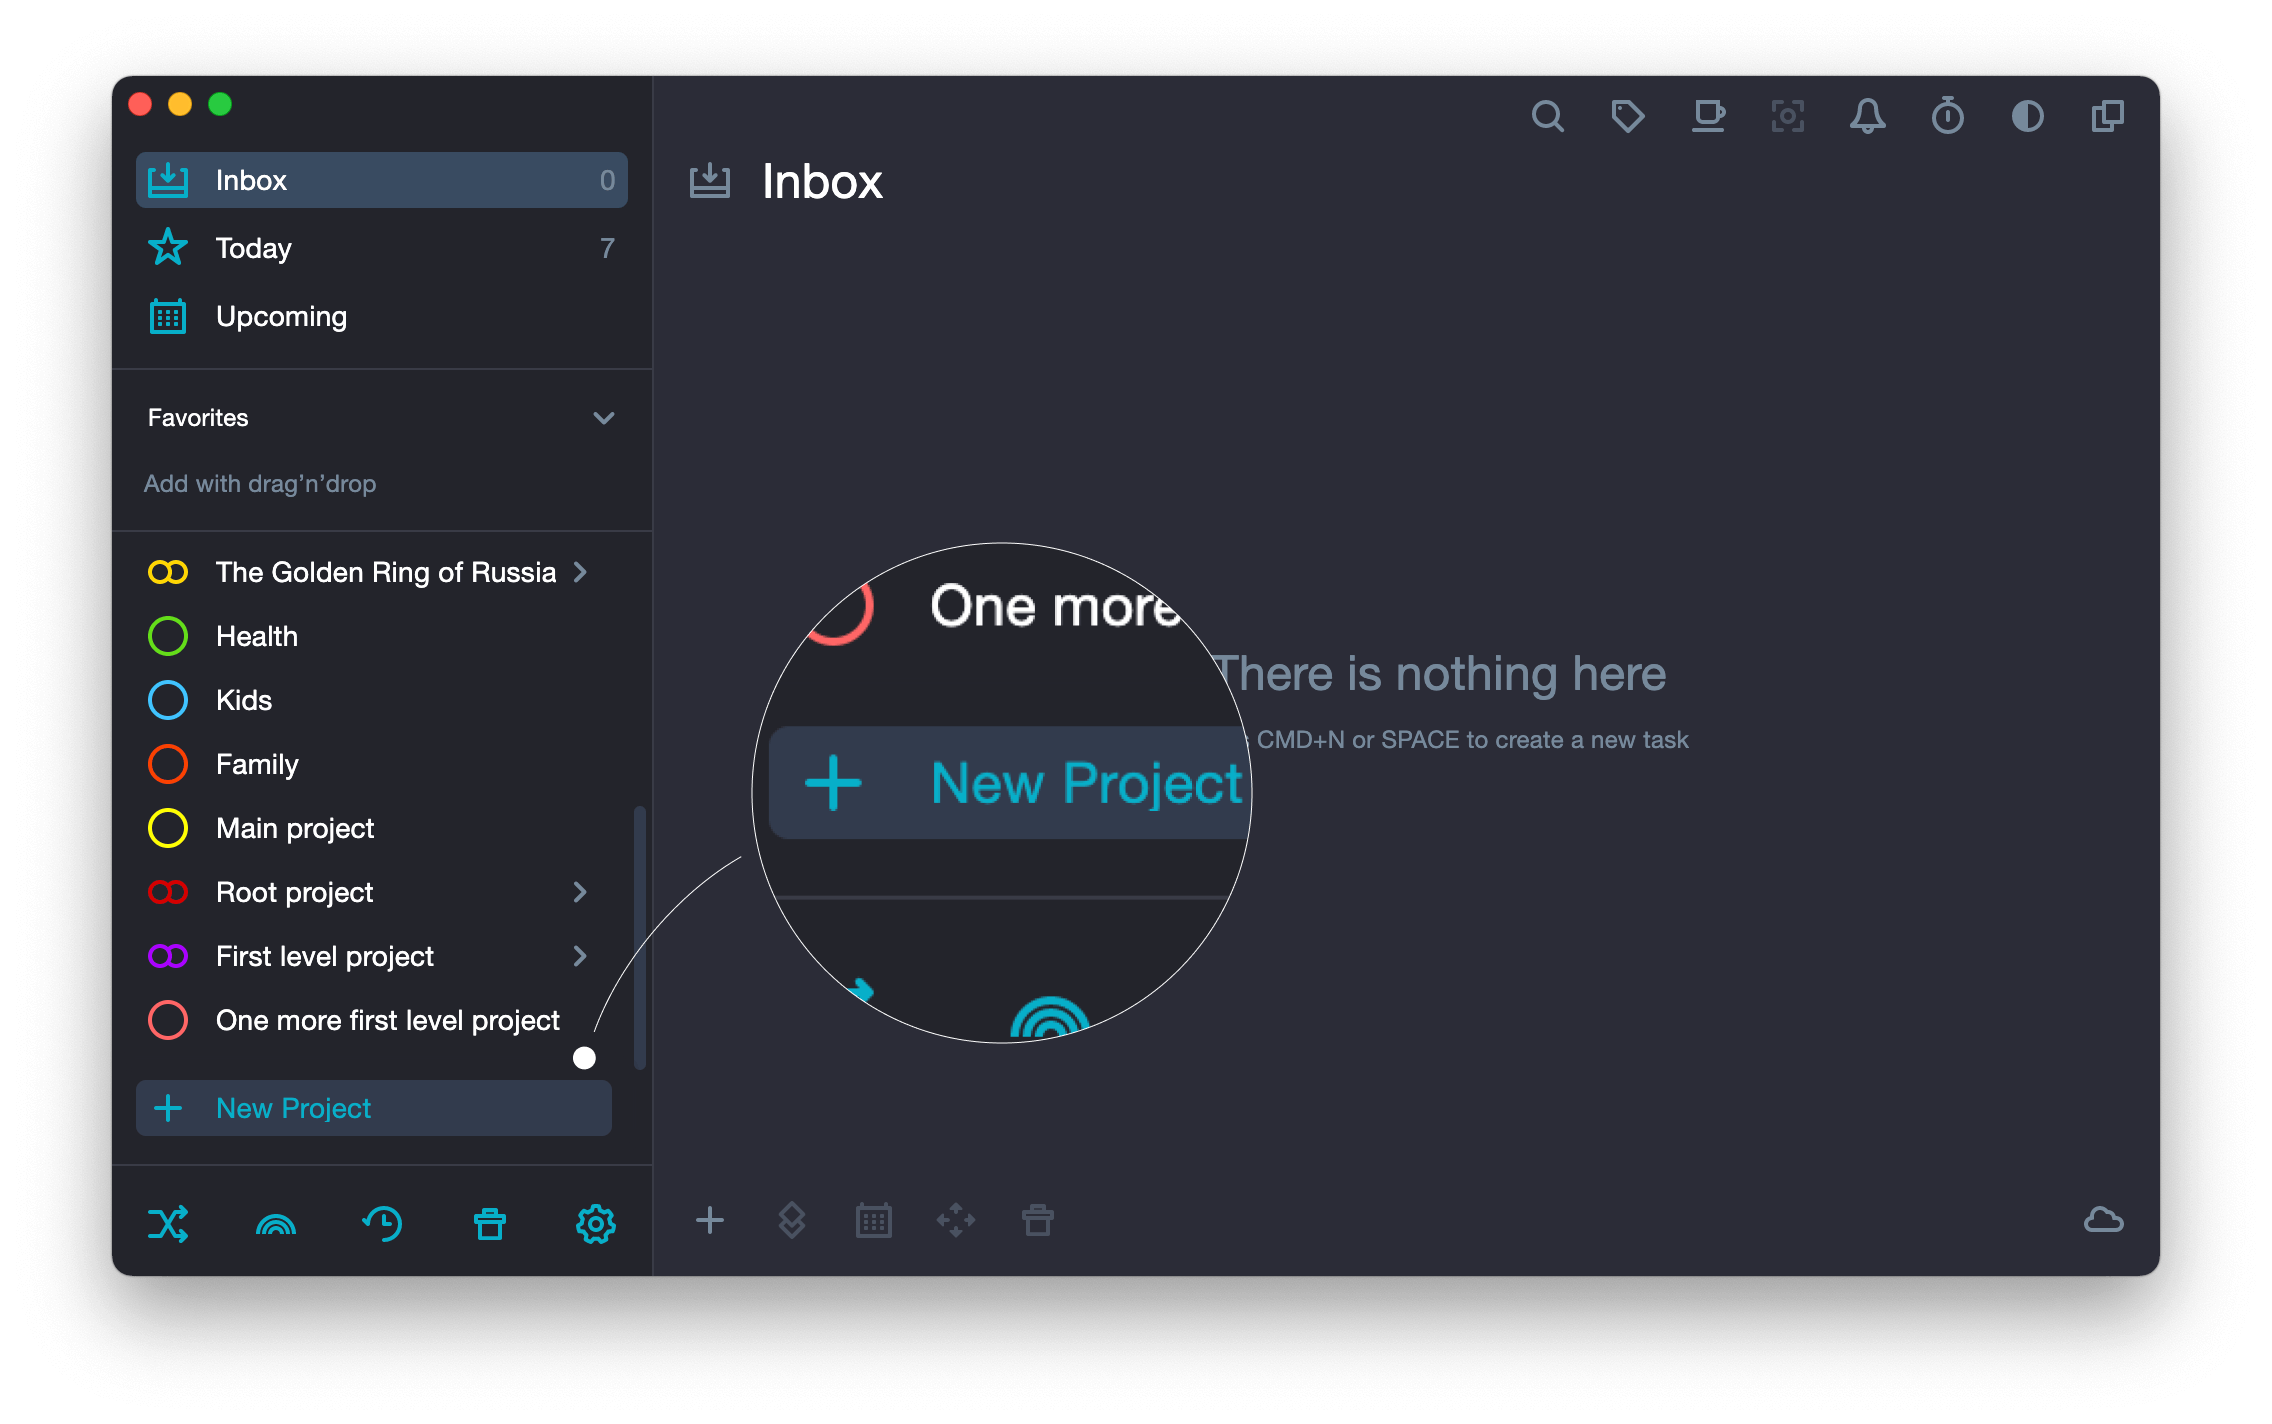Click add task plus button at bottom
The width and height of the screenshot is (2272, 1424).
pyautogui.click(x=709, y=1220)
